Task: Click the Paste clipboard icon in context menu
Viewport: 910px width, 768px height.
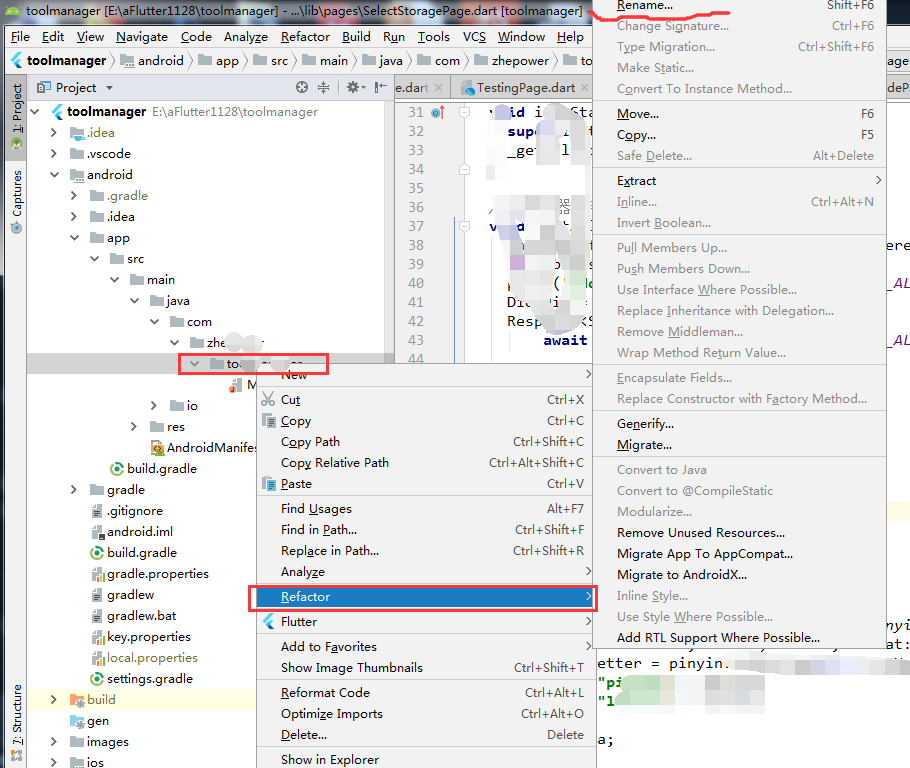Action: (269, 484)
